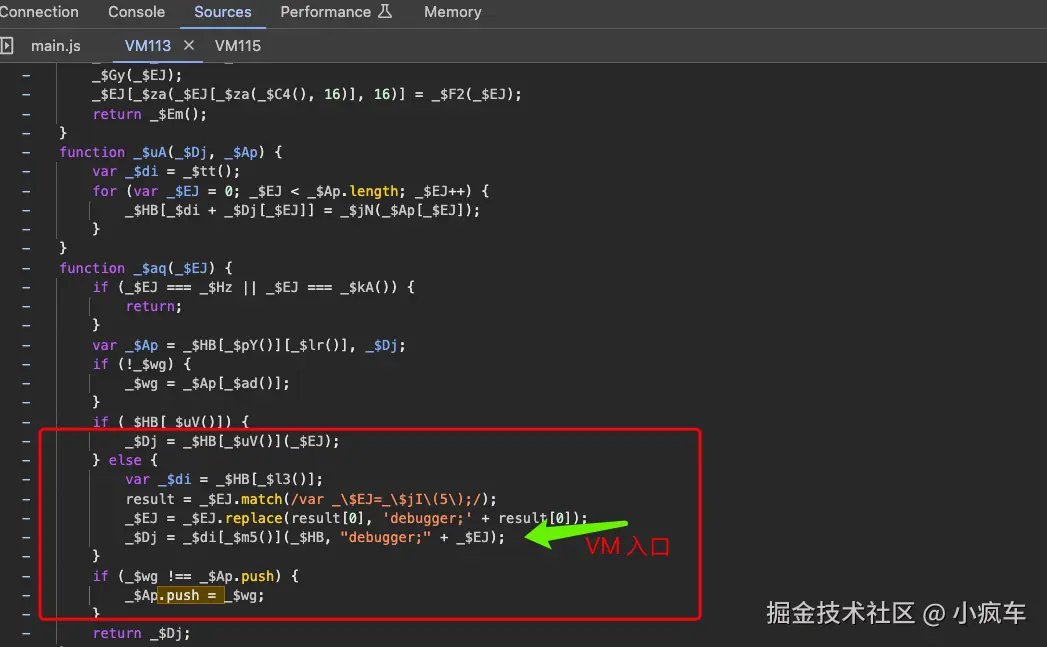Click gutter dash beside 'return _$Dj;' line
The width and height of the screenshot is (1047, 647).
[x=26, y=634]
